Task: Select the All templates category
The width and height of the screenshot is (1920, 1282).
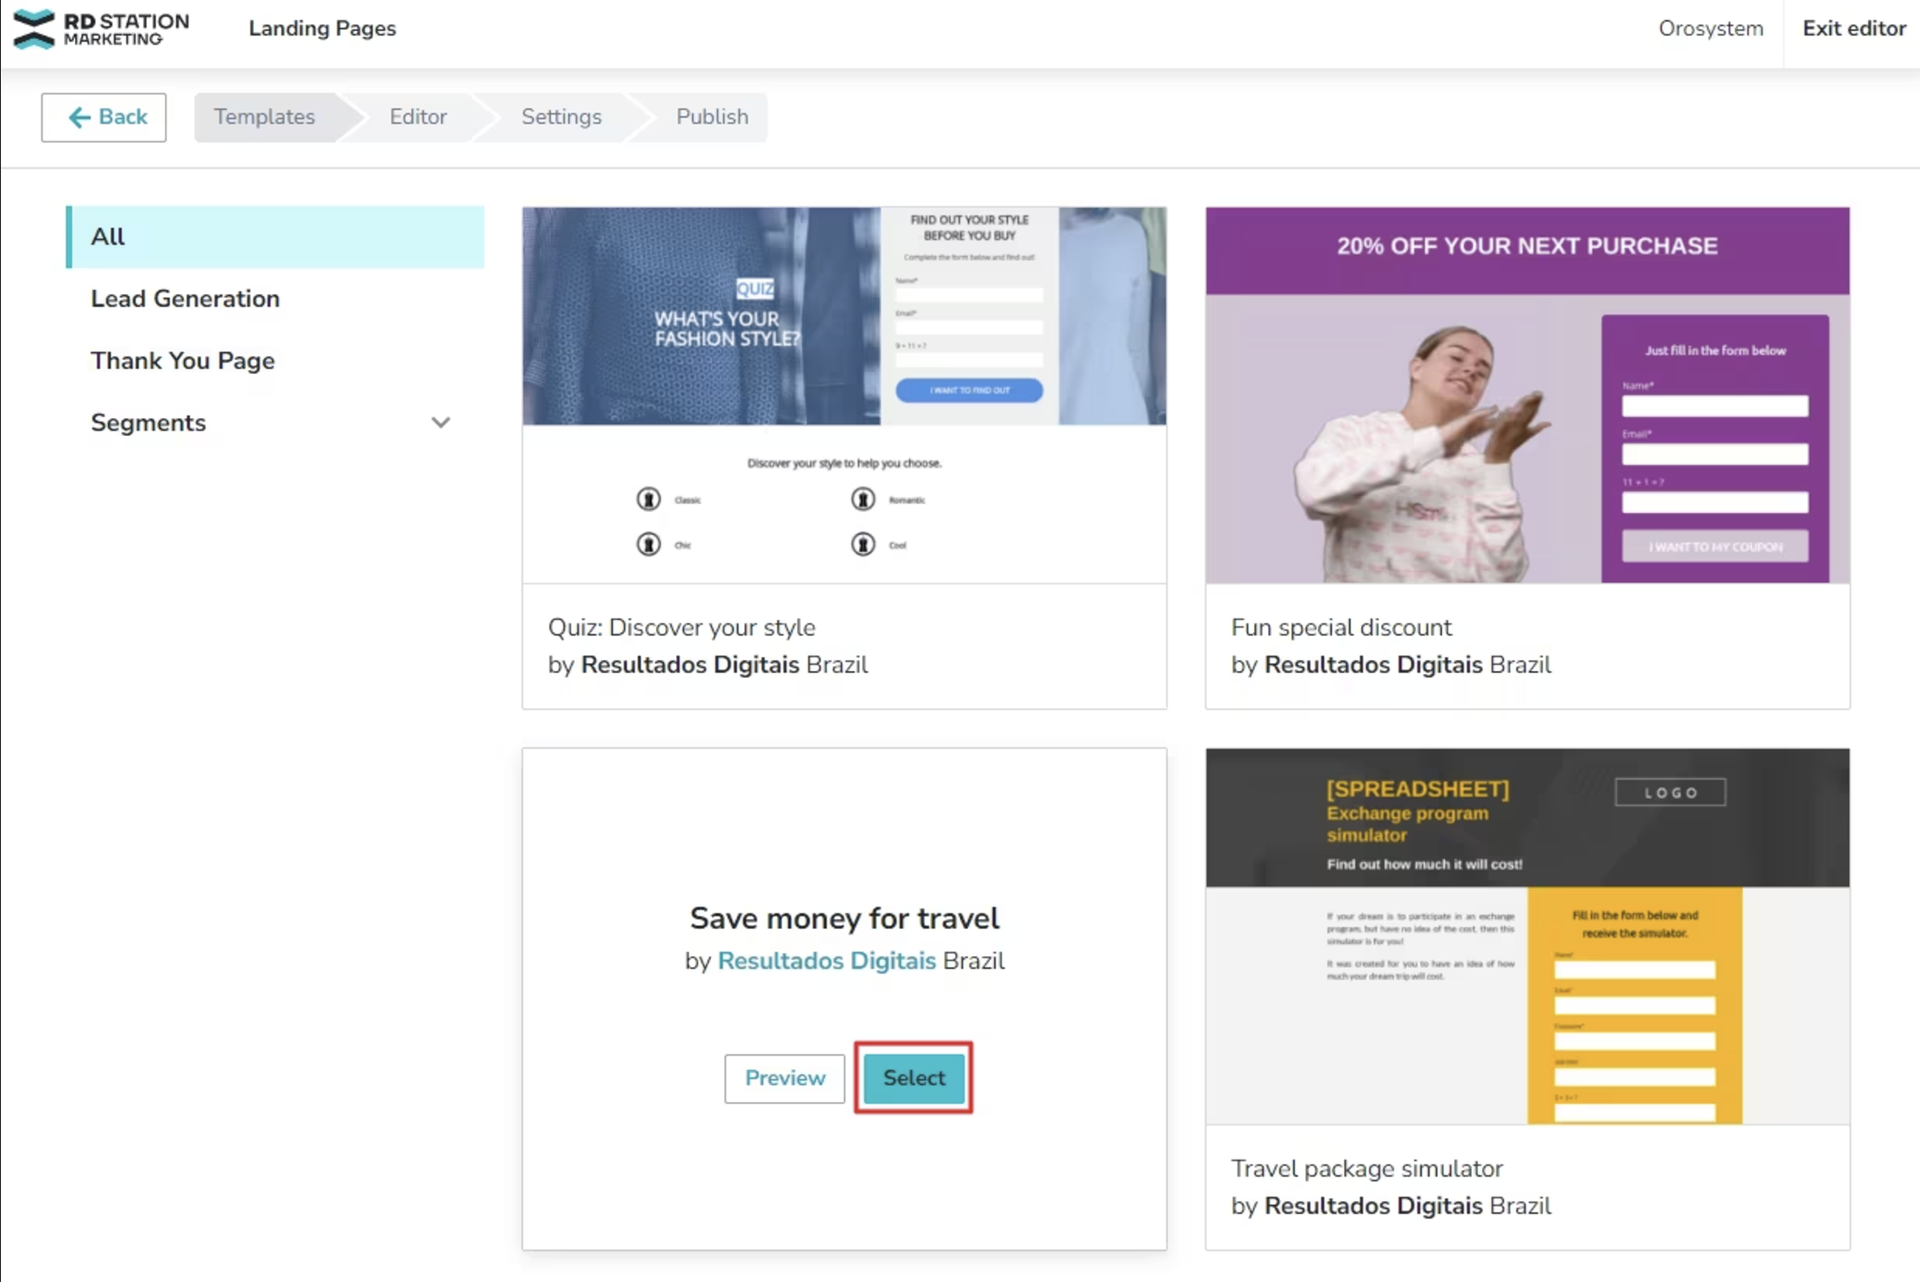Action: tap(275, 237)
